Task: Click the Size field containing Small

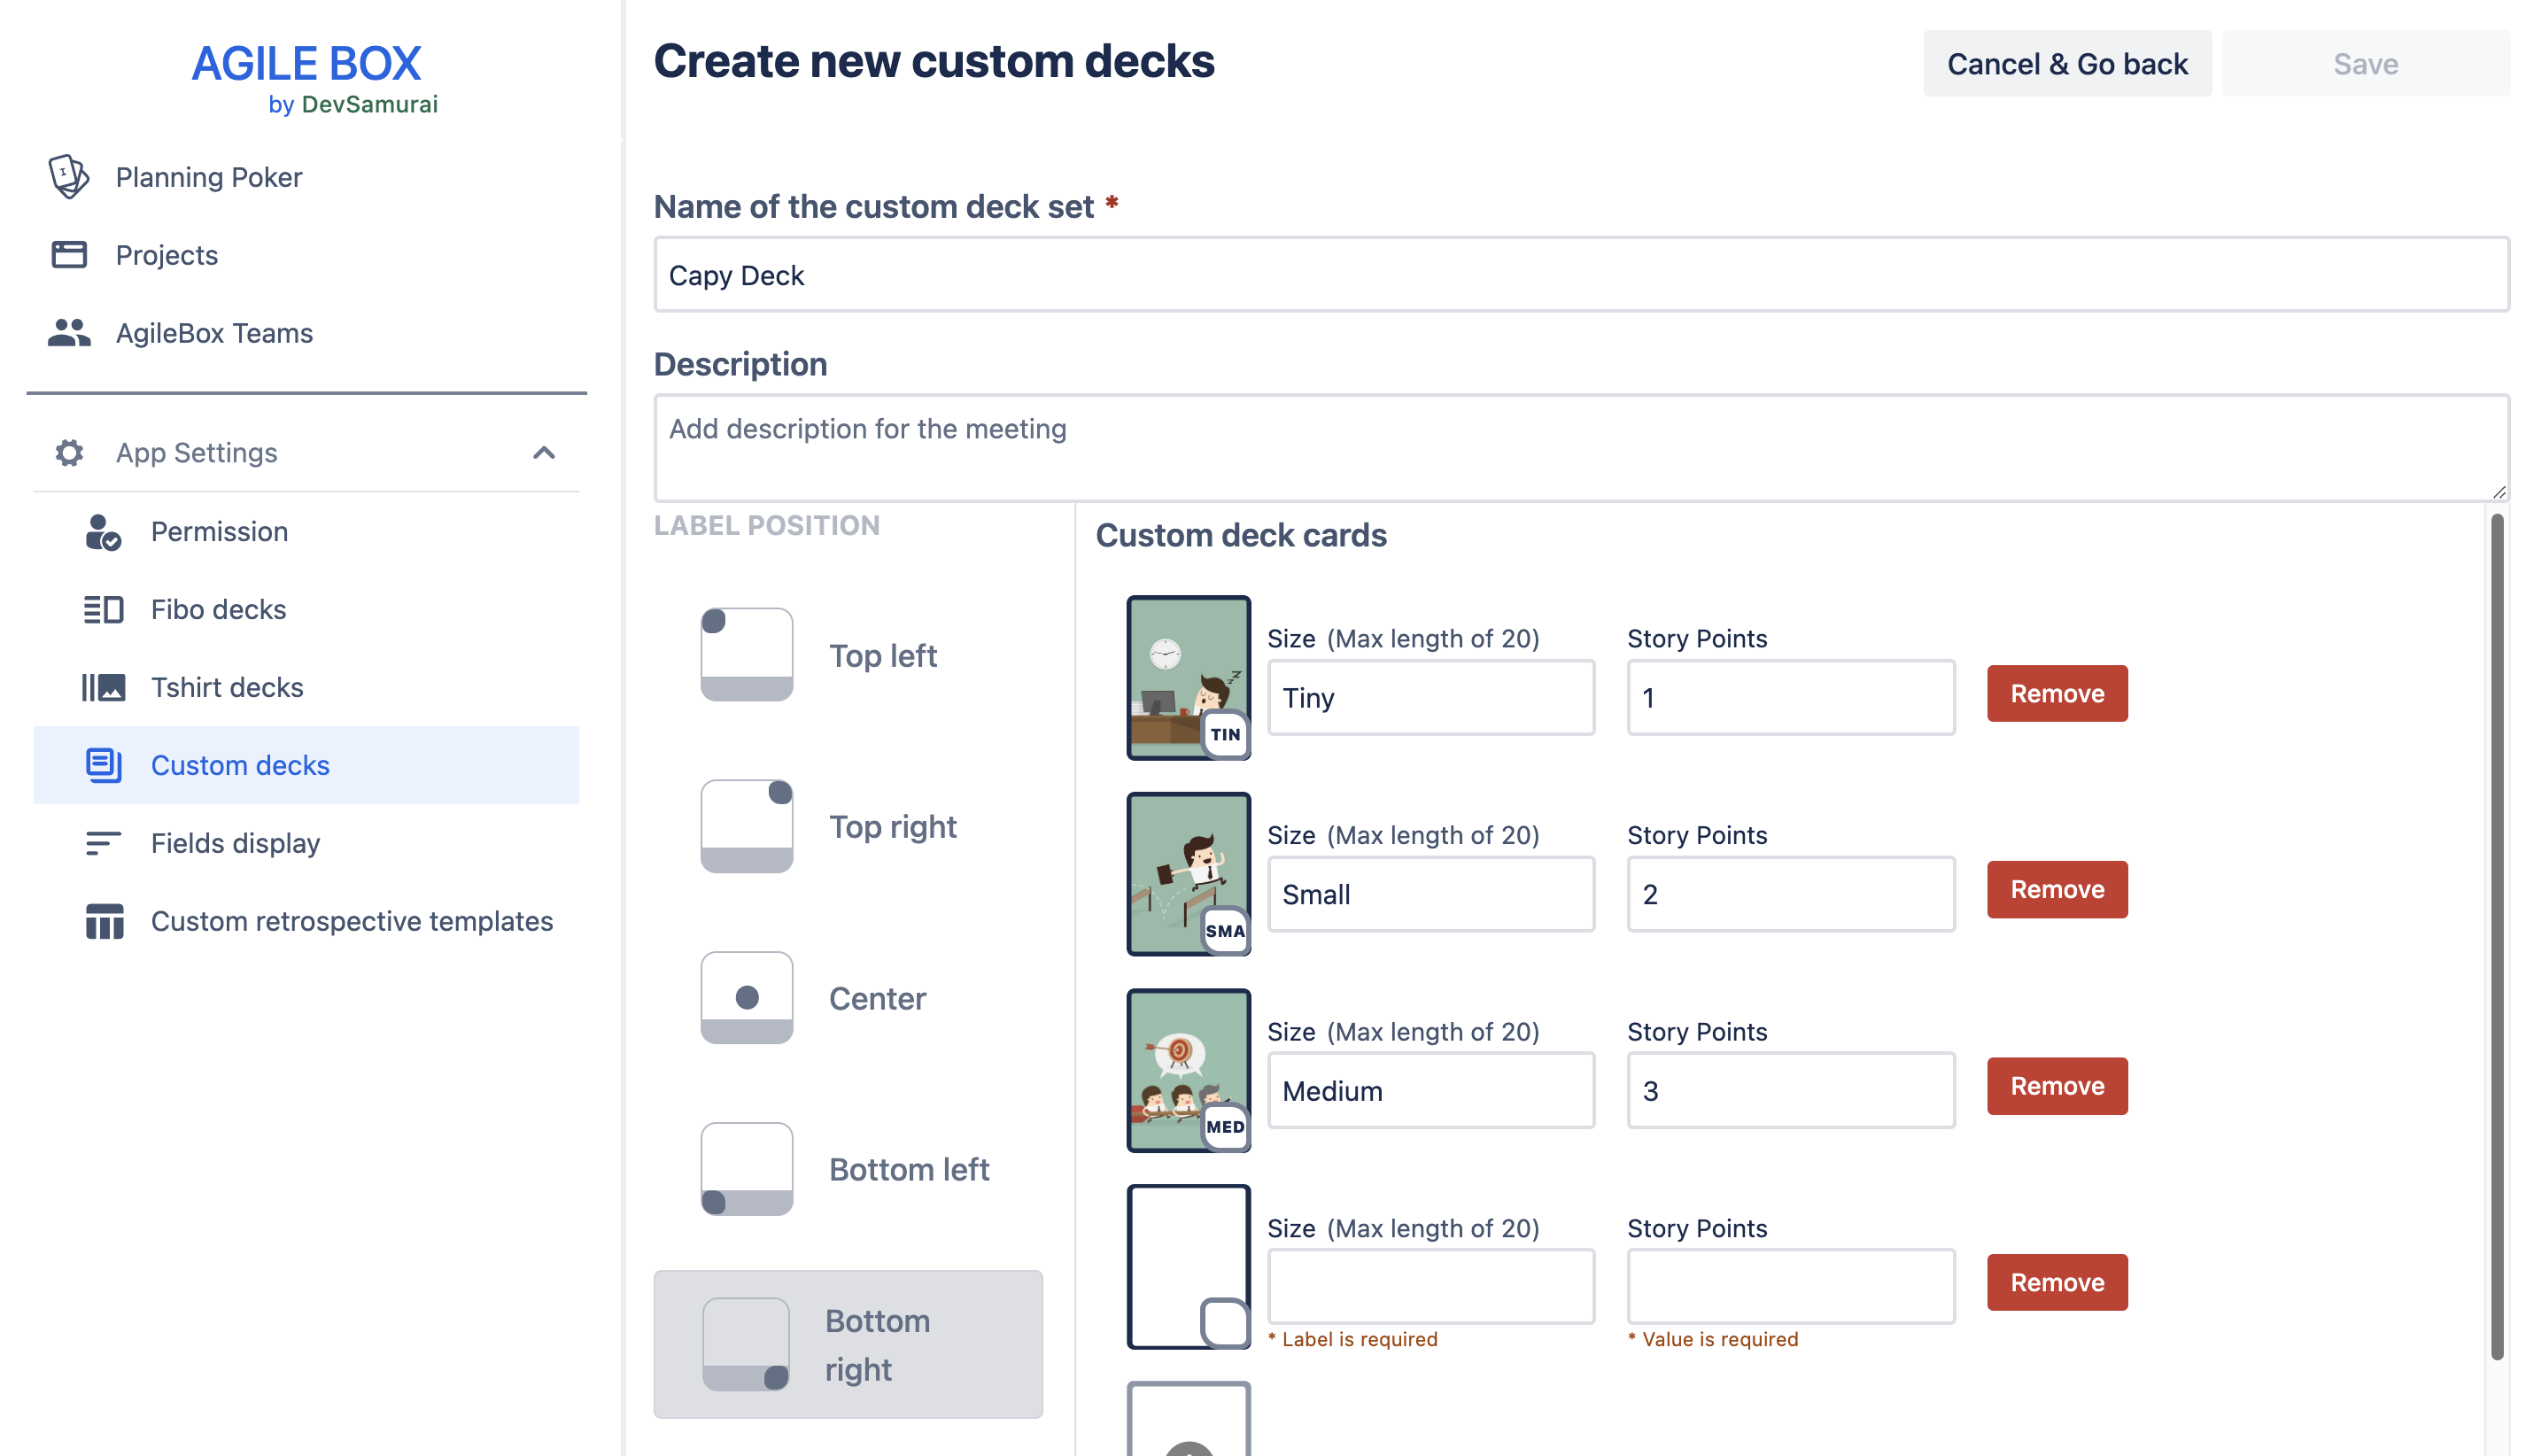Action: 1431,894
